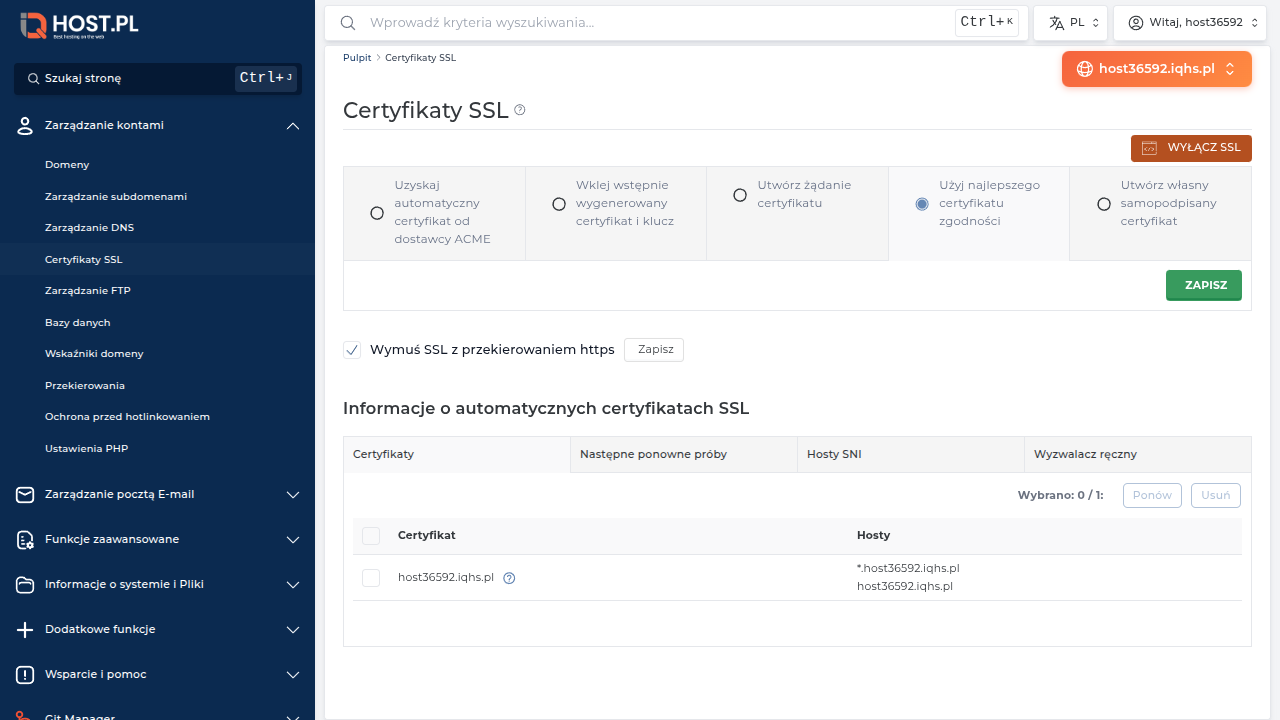The width and height of the screenshot is (1280, 720).
Task: Open the host36592.iqhs.pl domain dropdown
Action: 1157,69
